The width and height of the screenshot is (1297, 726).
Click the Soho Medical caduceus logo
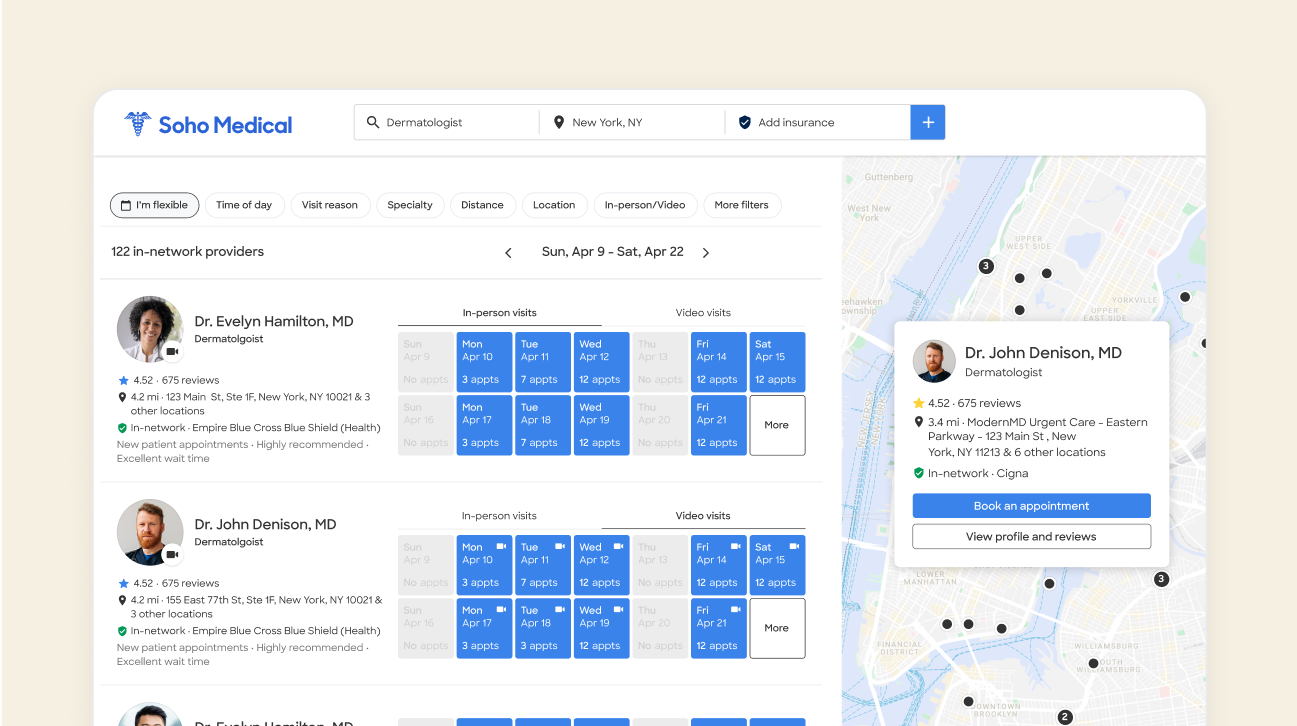[x=137, y=124]
